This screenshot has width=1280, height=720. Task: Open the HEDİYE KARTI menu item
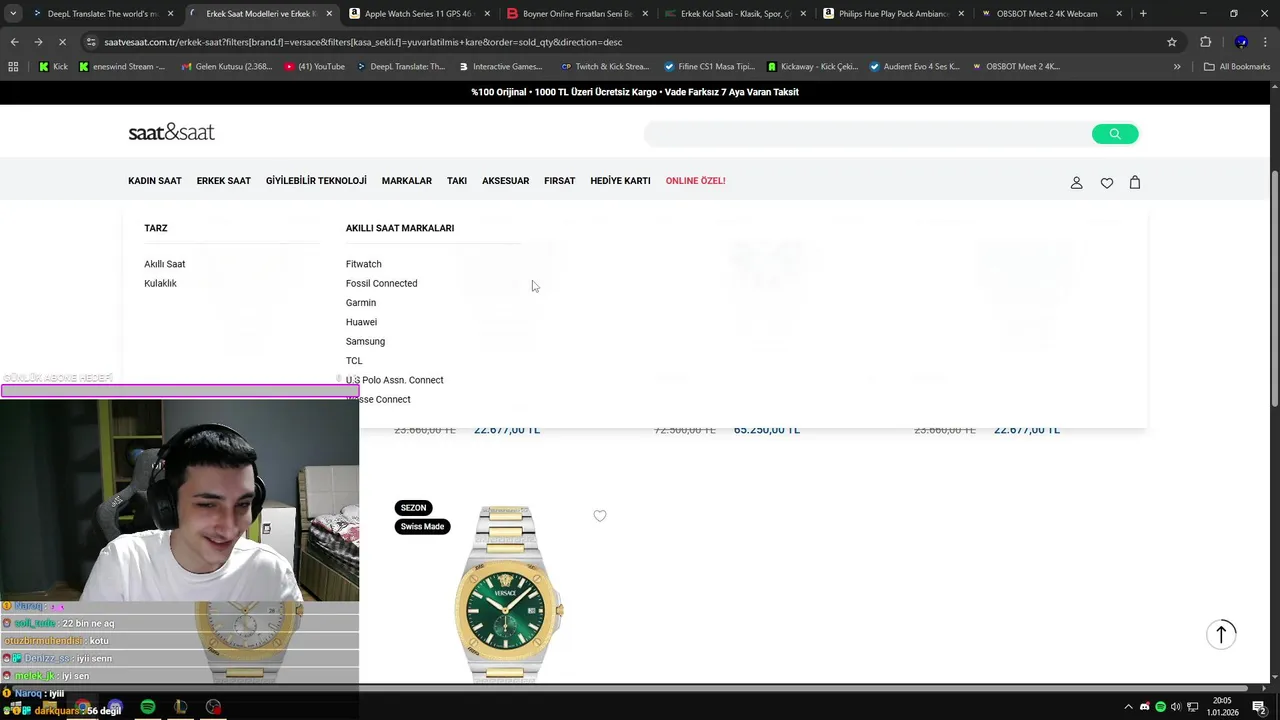coord(620,181)
